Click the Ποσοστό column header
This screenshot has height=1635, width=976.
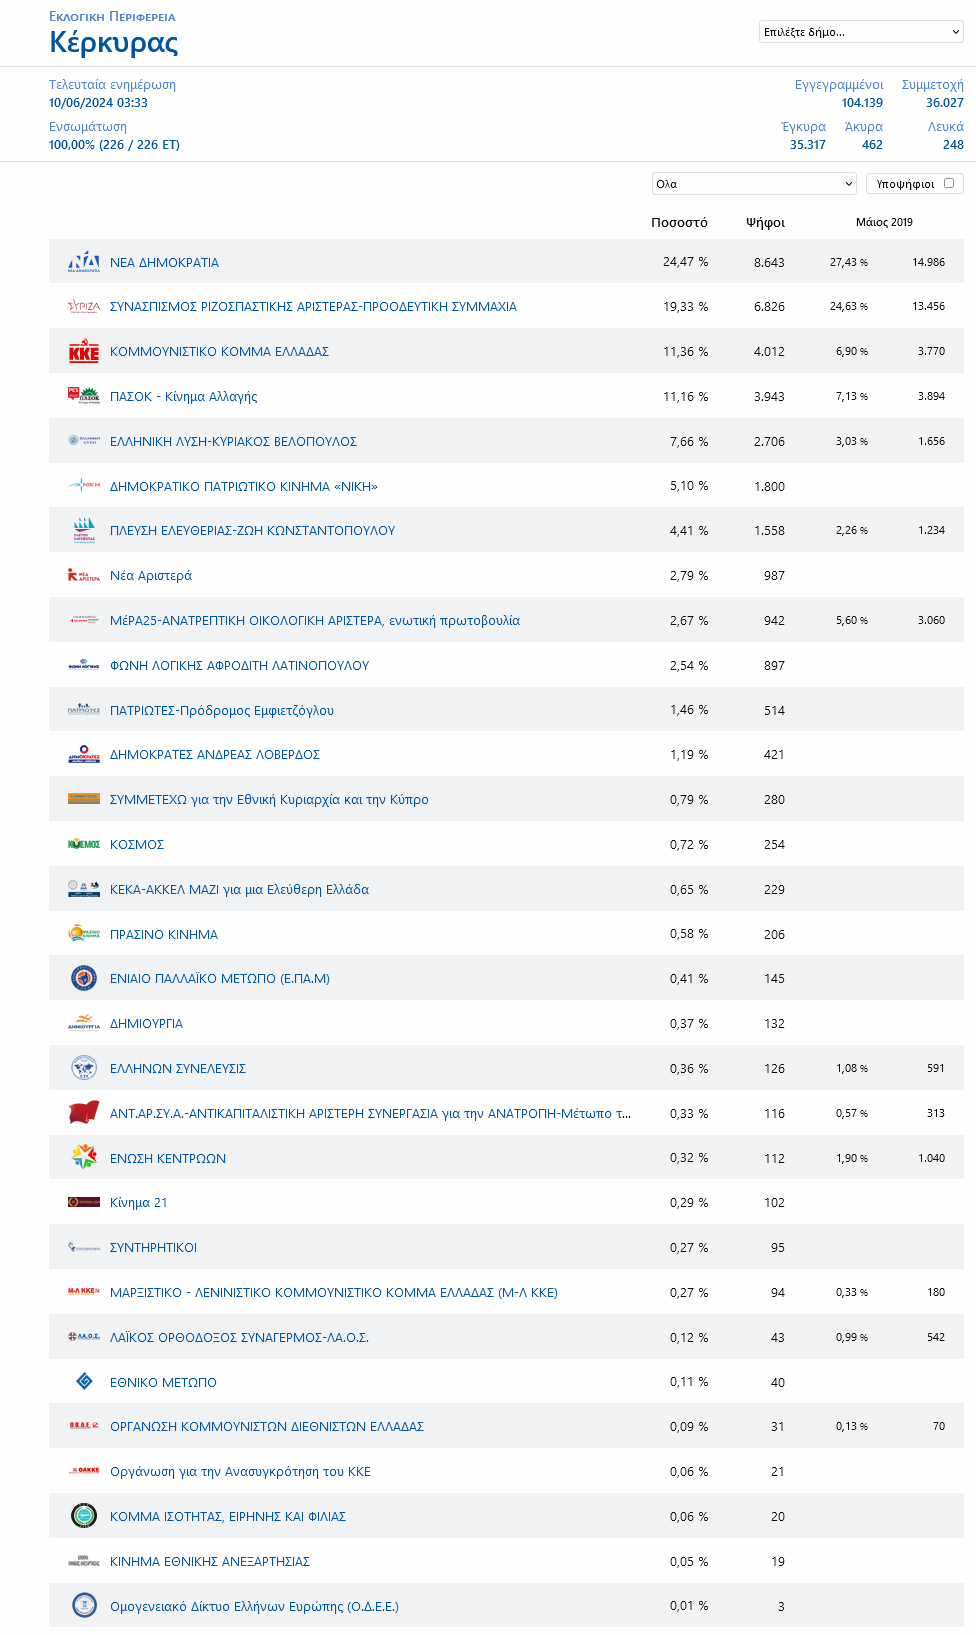[x=679, y=222]
